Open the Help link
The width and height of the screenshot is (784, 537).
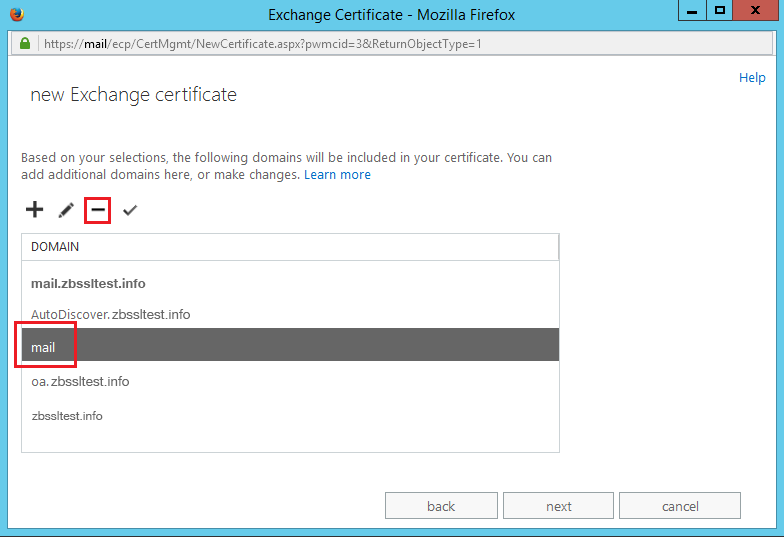click(752, 78)
